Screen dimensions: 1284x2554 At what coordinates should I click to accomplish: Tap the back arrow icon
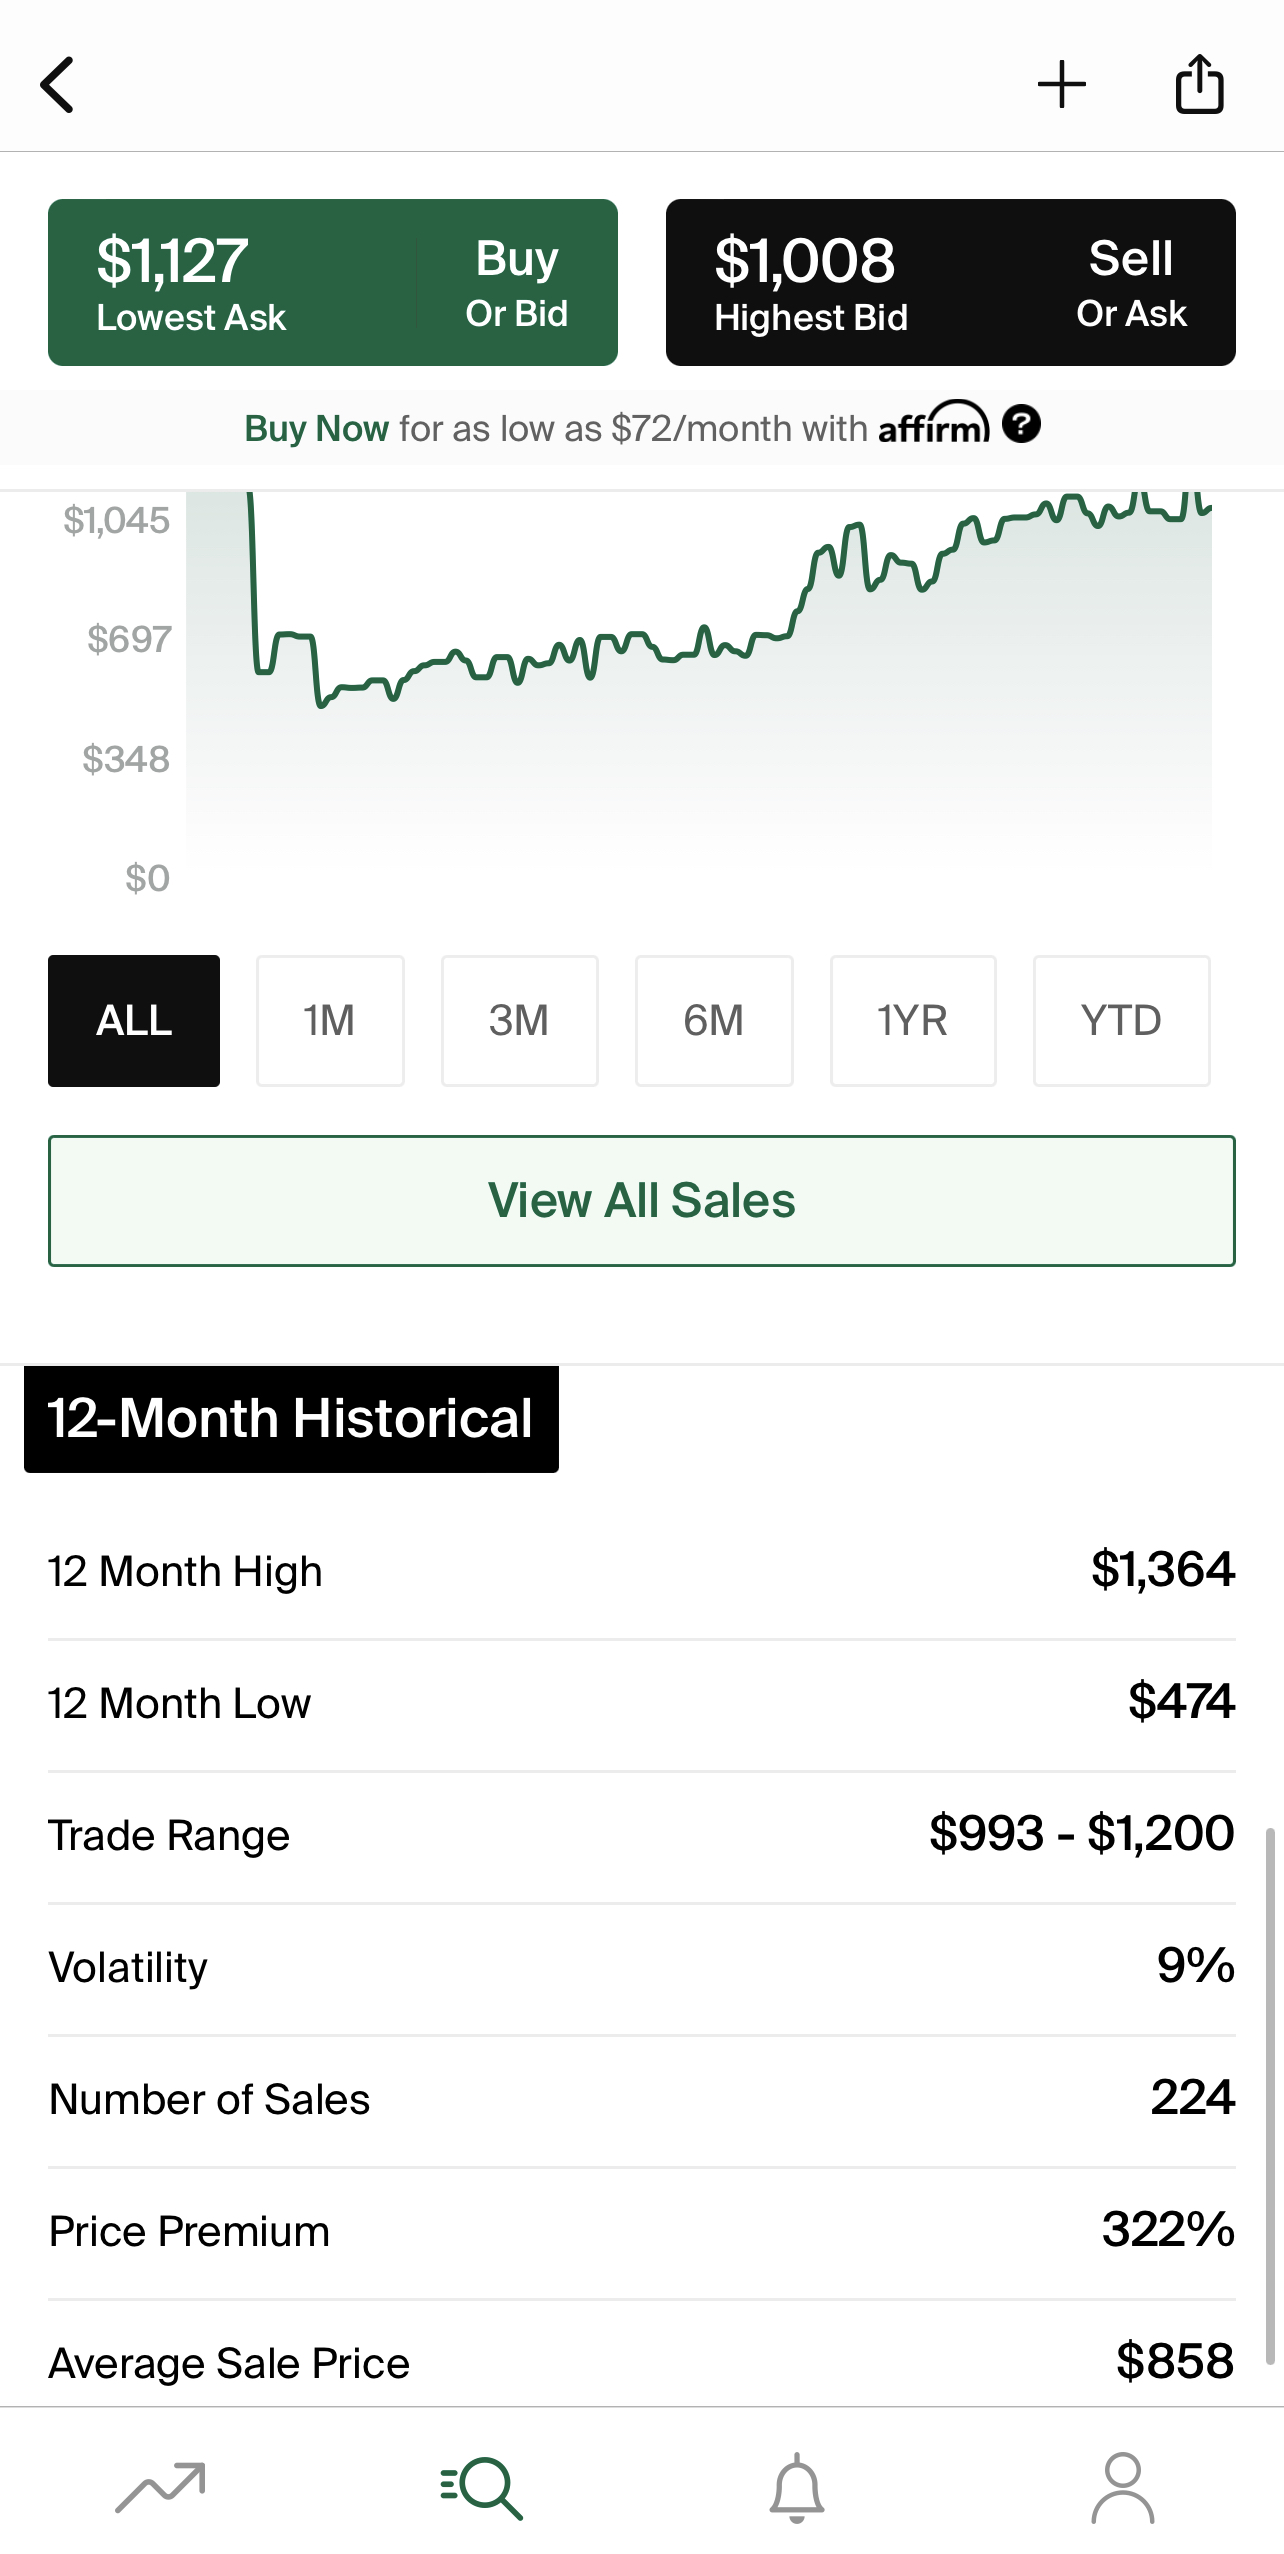click(x=58, y=85)
